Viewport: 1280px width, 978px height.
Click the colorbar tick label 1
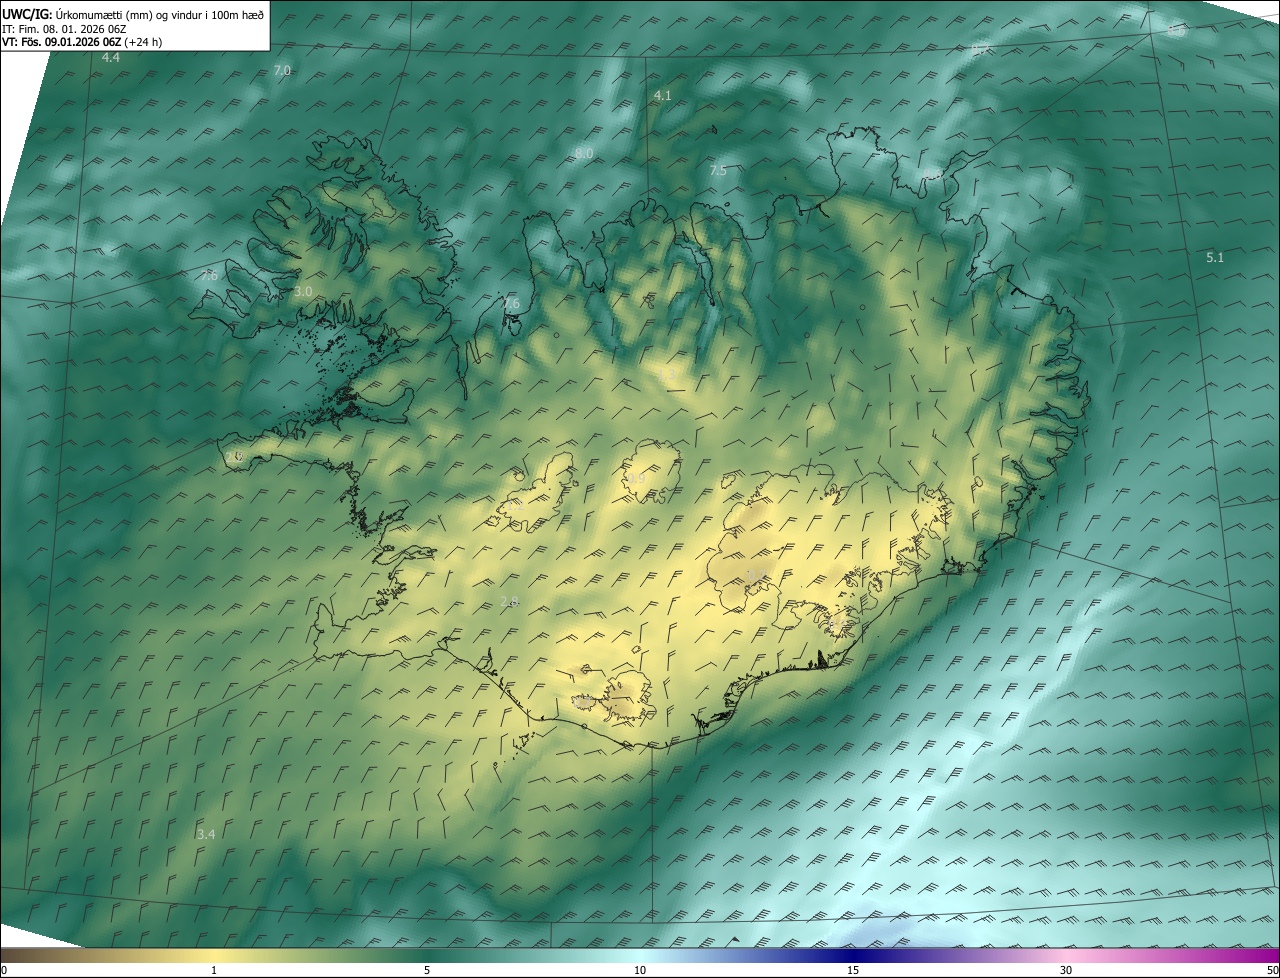(x=214, y=971)
